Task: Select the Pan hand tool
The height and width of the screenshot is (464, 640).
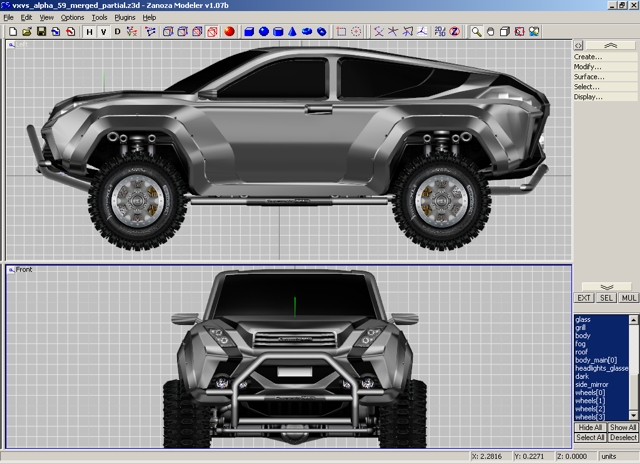Action: pyautogui.click(x=491, y=32)
